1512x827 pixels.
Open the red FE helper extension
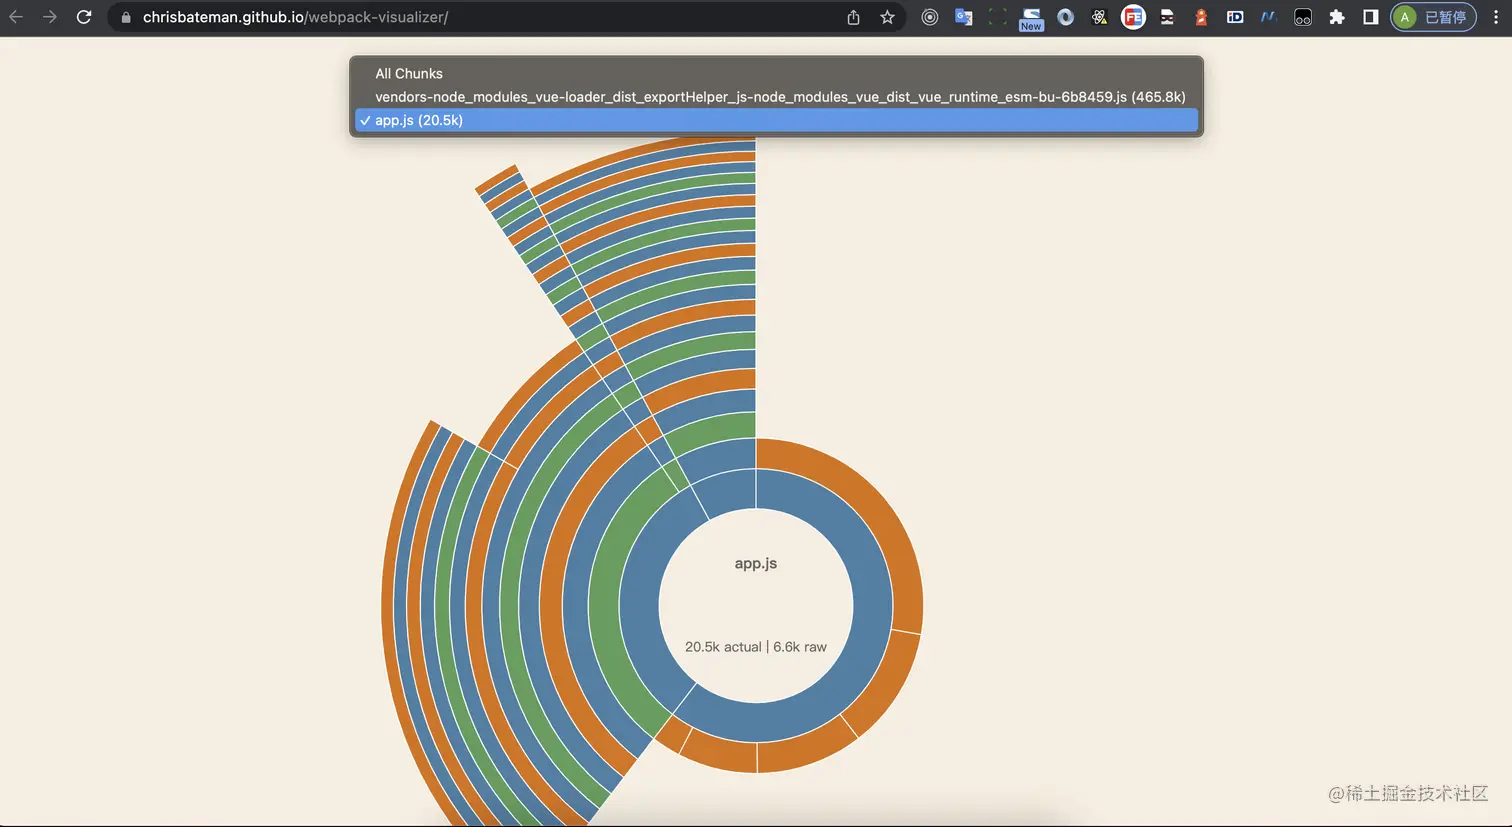1133,17
